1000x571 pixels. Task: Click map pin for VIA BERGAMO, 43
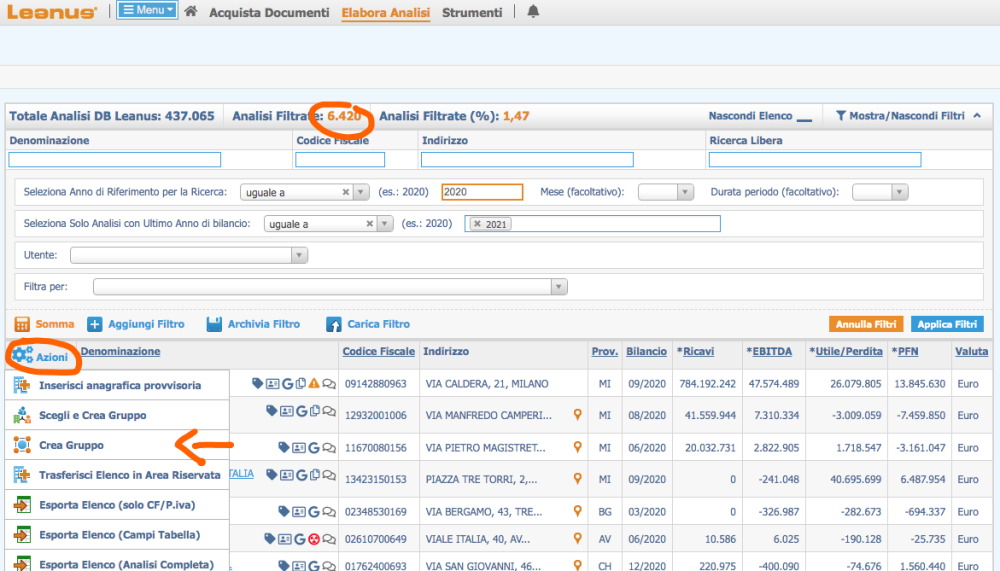point(577,511)
